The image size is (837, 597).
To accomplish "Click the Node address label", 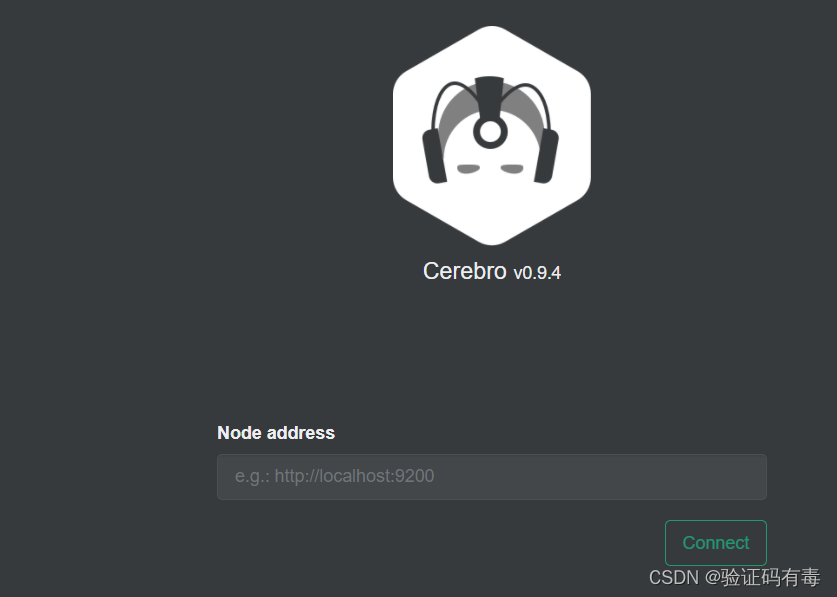I will [x=276, y=433].
